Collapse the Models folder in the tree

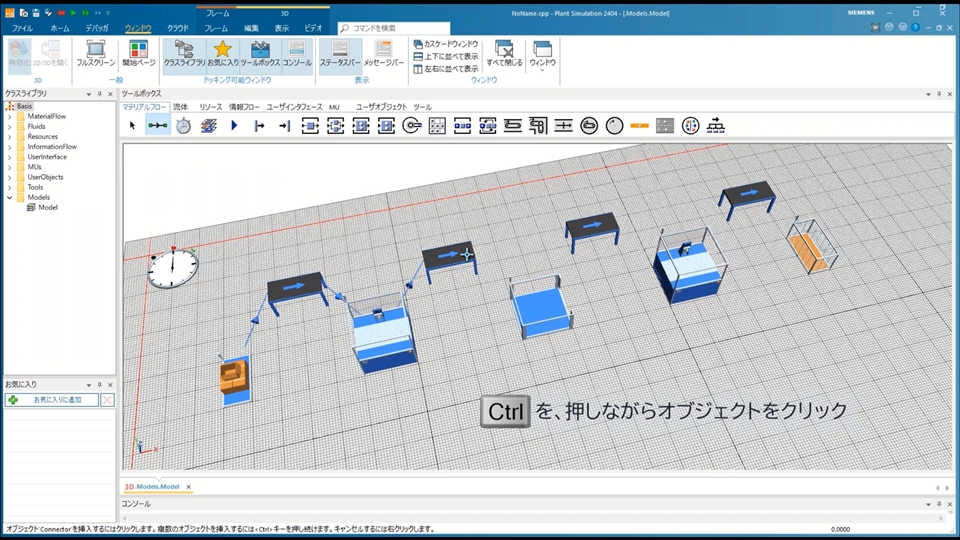(9, 197)
